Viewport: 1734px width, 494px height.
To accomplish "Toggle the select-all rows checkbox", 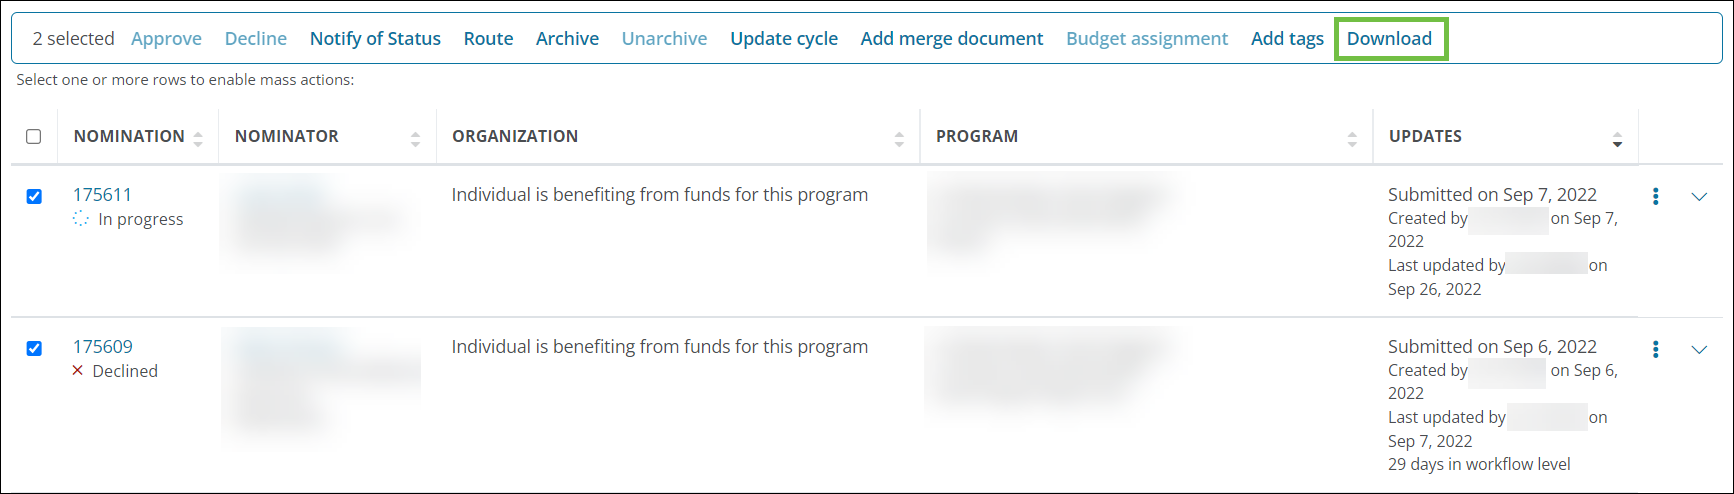I will pyautogui.click(x=34, y=137).
